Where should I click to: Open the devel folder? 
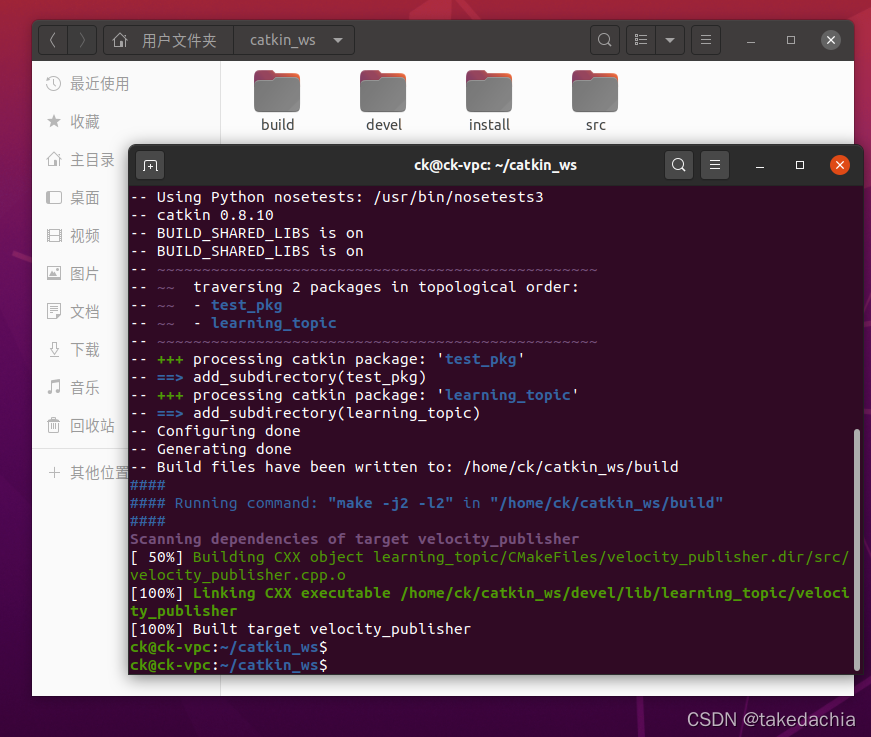click(383, 101)
